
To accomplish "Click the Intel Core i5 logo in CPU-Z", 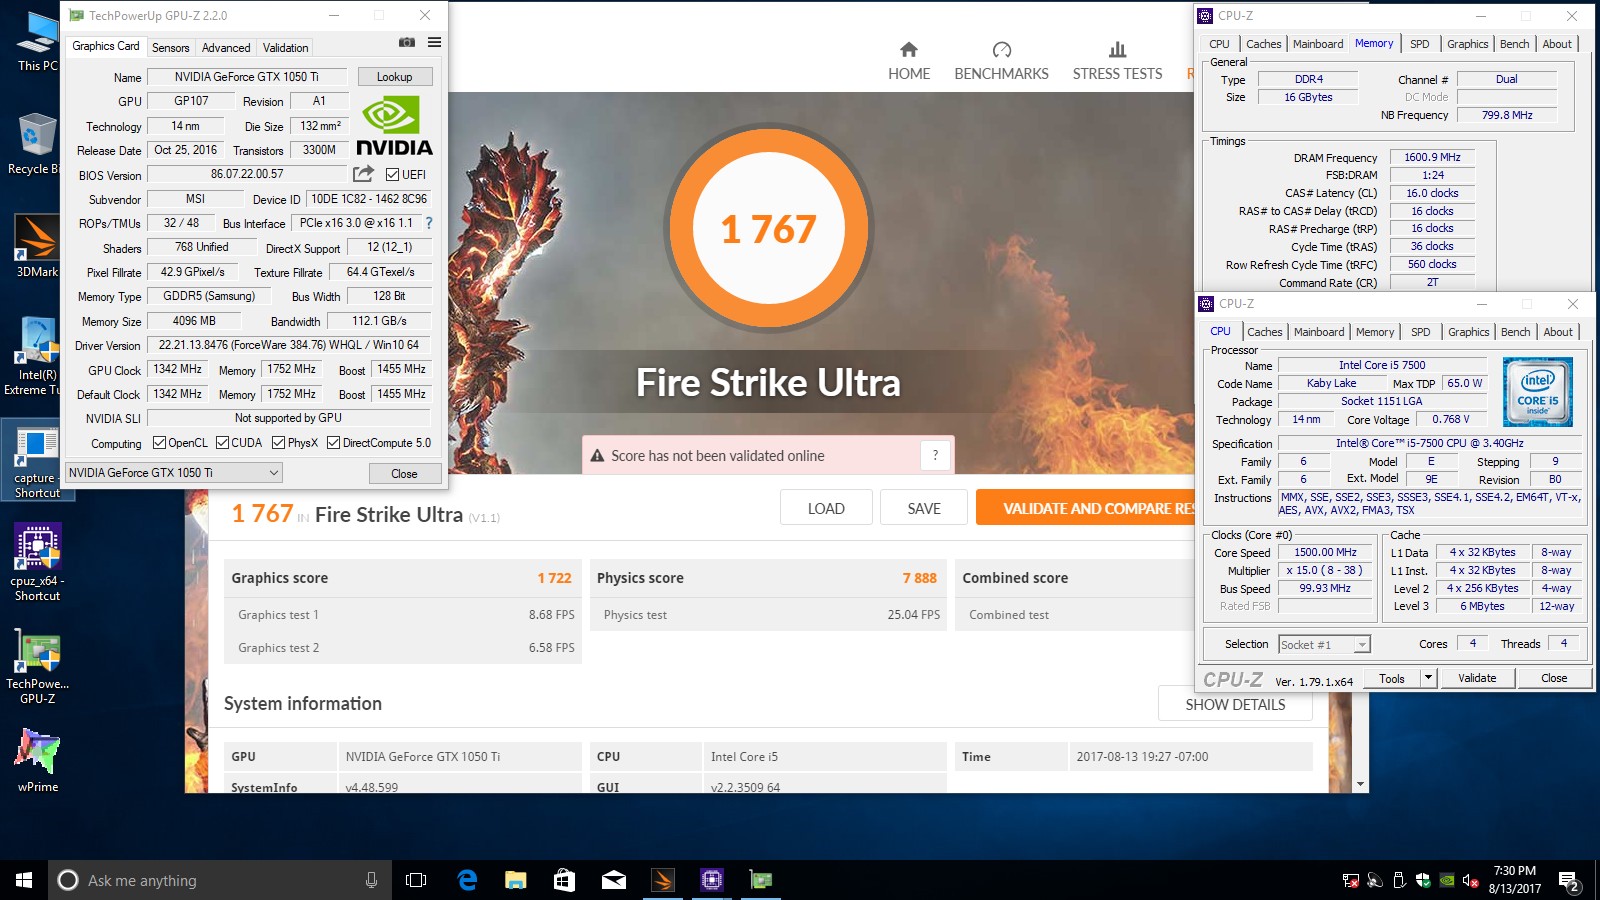I will pos(1538,392).
